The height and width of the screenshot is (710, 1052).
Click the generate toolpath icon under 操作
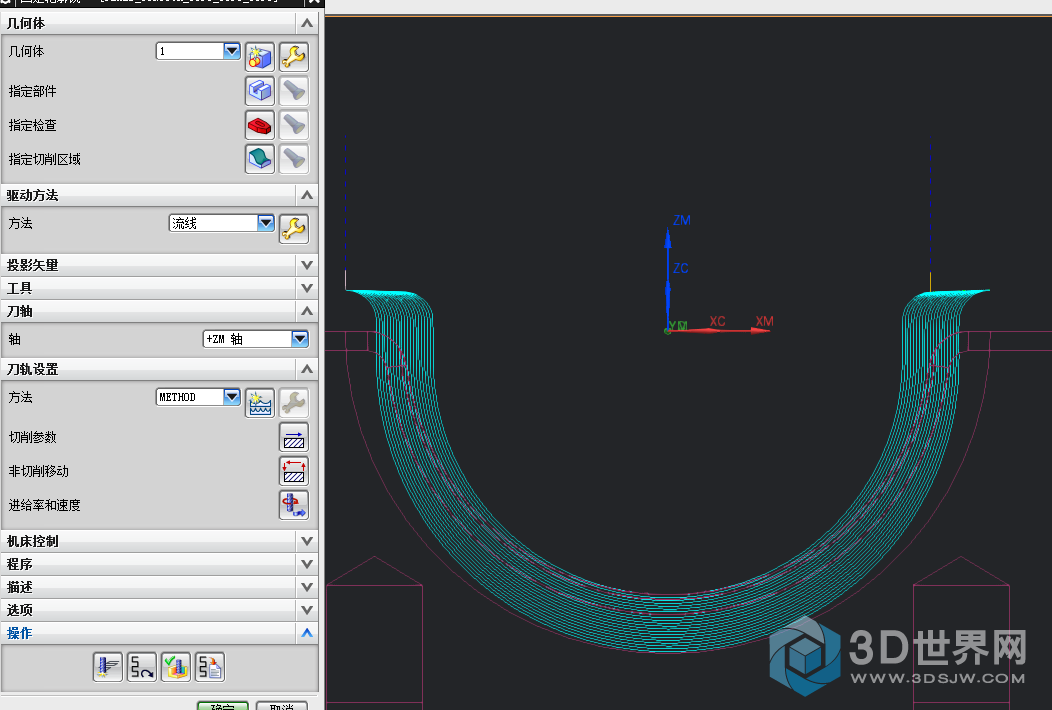pos(107,667)
